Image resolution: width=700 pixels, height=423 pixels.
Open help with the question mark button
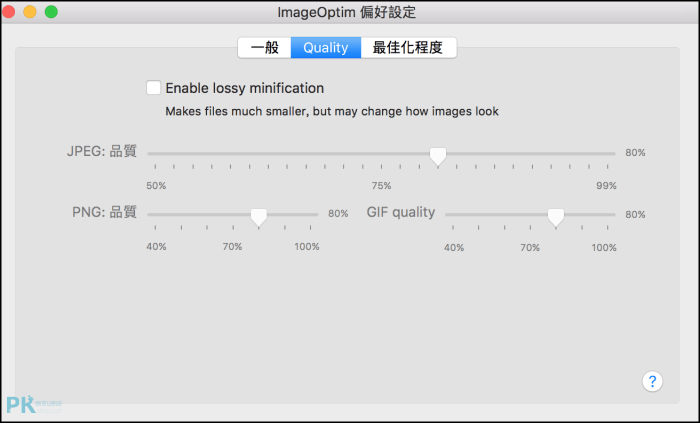point(652,382)
